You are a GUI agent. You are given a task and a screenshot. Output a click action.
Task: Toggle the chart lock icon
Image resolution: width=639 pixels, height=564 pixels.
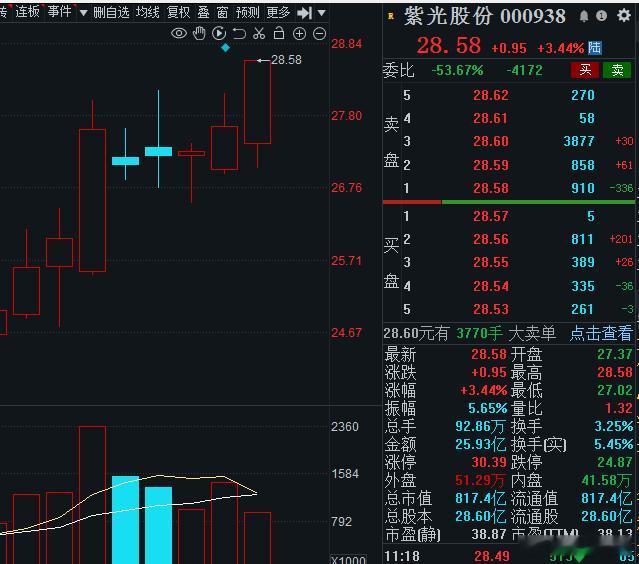pyautogui.click(x=279, y=33)
